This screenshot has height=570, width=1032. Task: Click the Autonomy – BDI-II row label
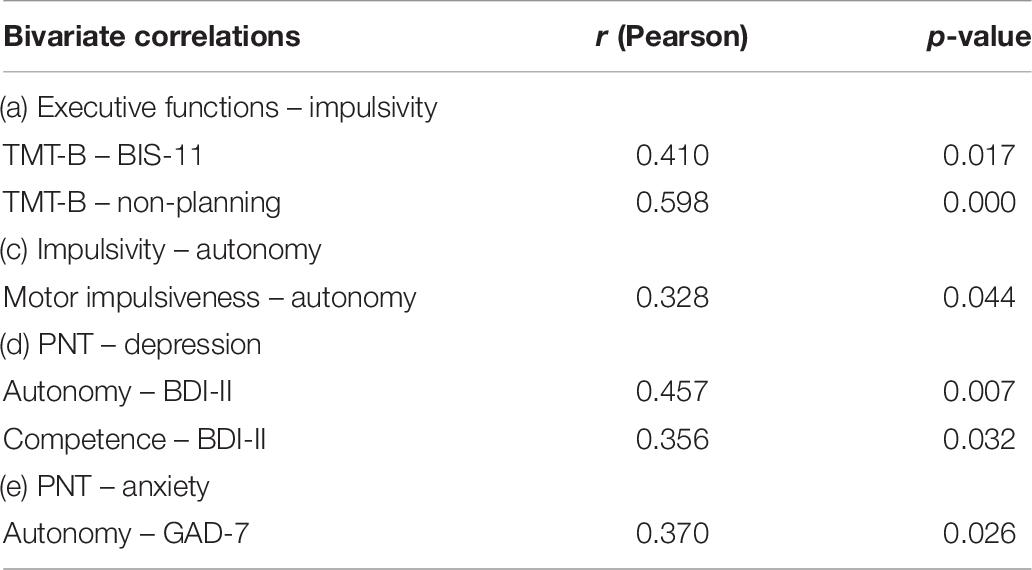(x=118, y=392)
